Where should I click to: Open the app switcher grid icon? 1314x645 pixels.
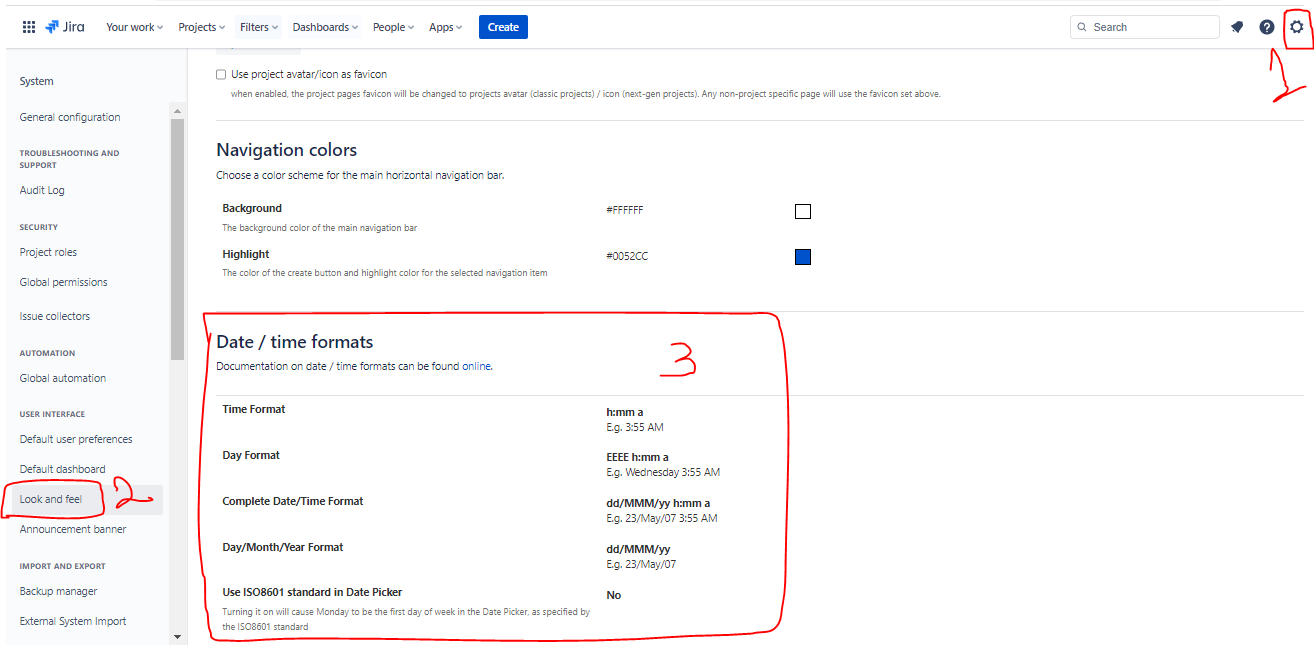[x=28, y=26]
